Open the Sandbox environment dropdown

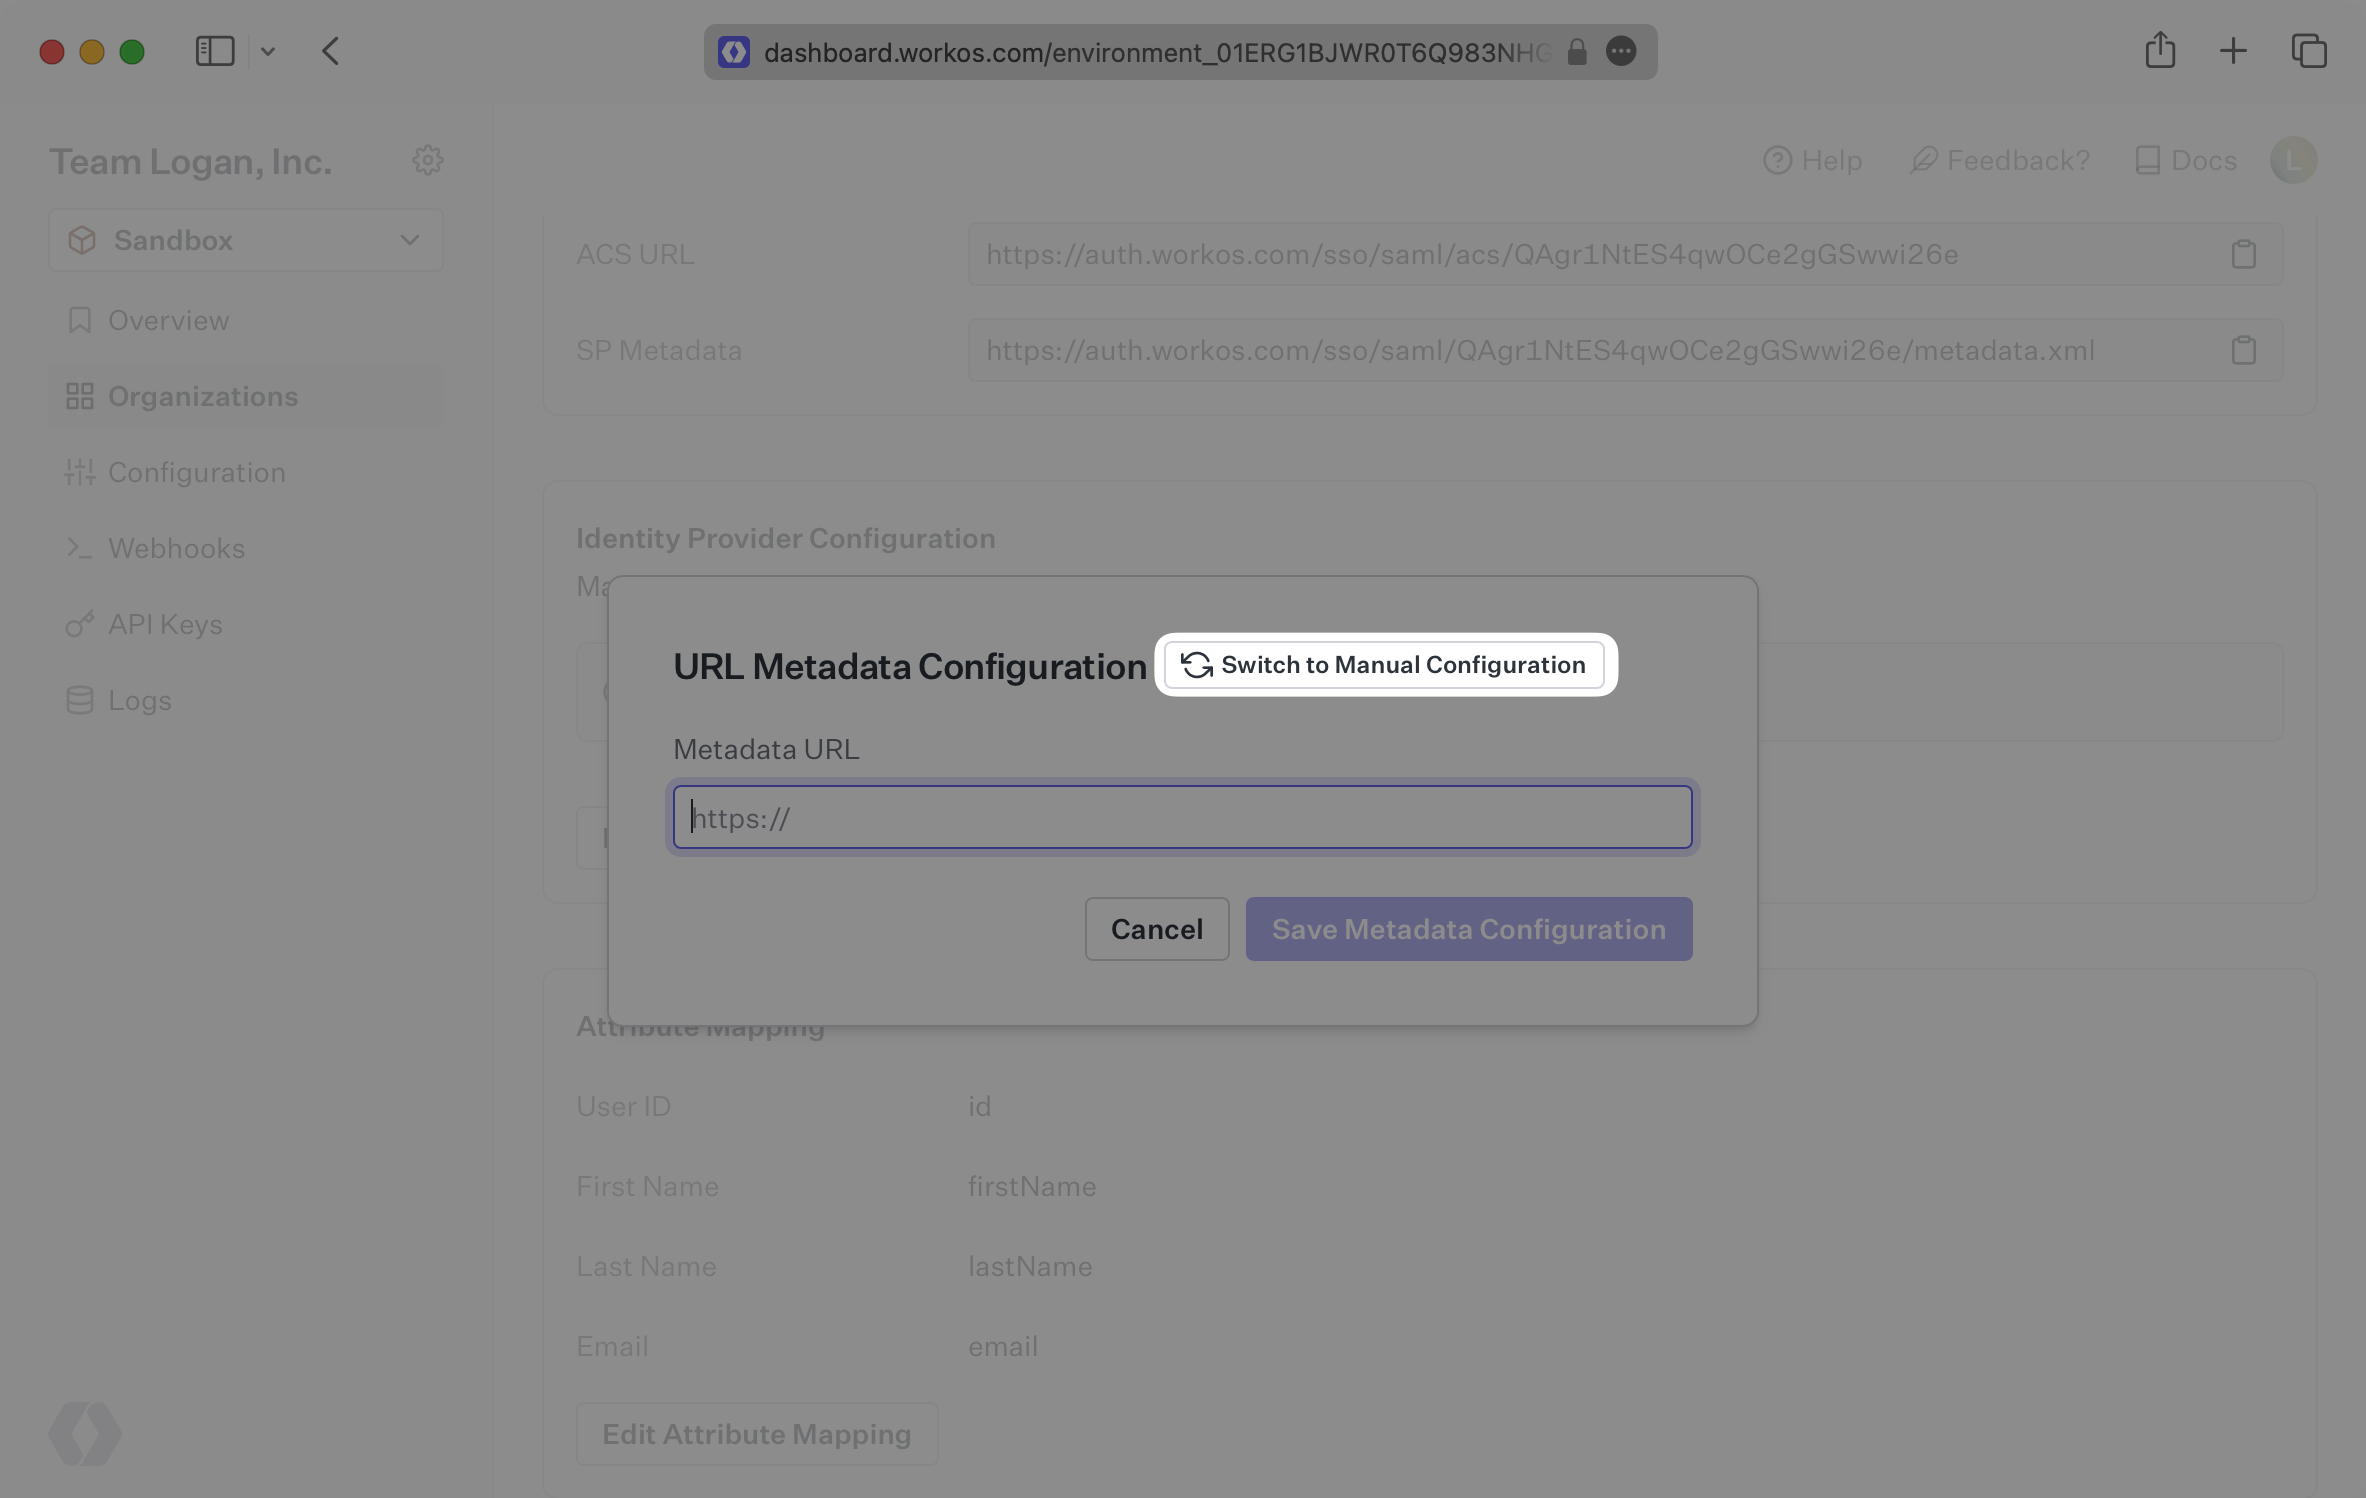[x=246, y=240]
